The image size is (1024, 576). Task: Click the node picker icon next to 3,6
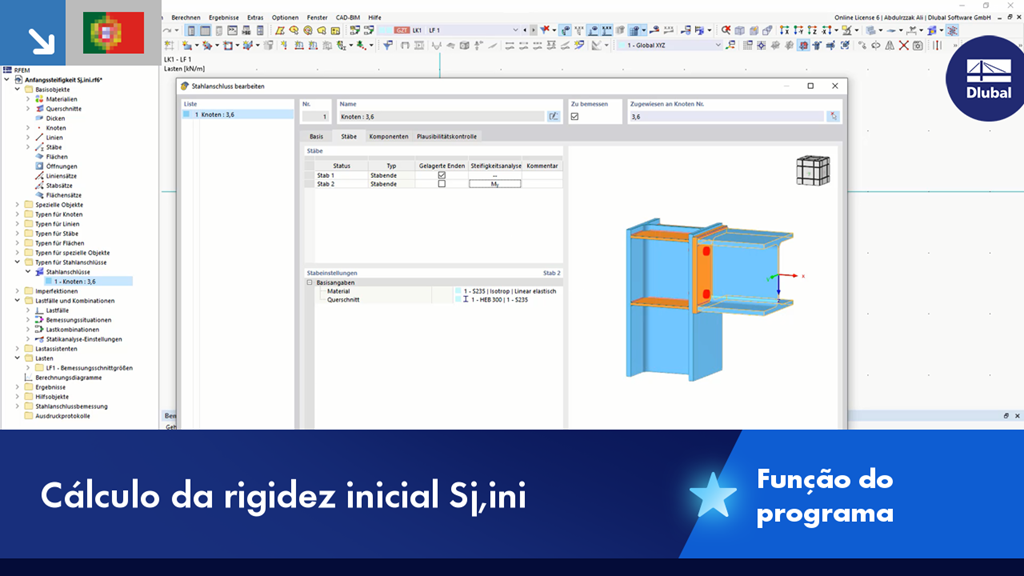point(833,116)
